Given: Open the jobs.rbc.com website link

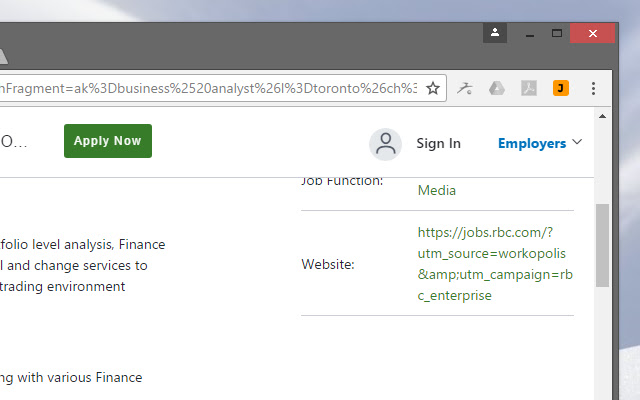Looking at the screenshot, I should pyautogui.click(x=495, y=264).
